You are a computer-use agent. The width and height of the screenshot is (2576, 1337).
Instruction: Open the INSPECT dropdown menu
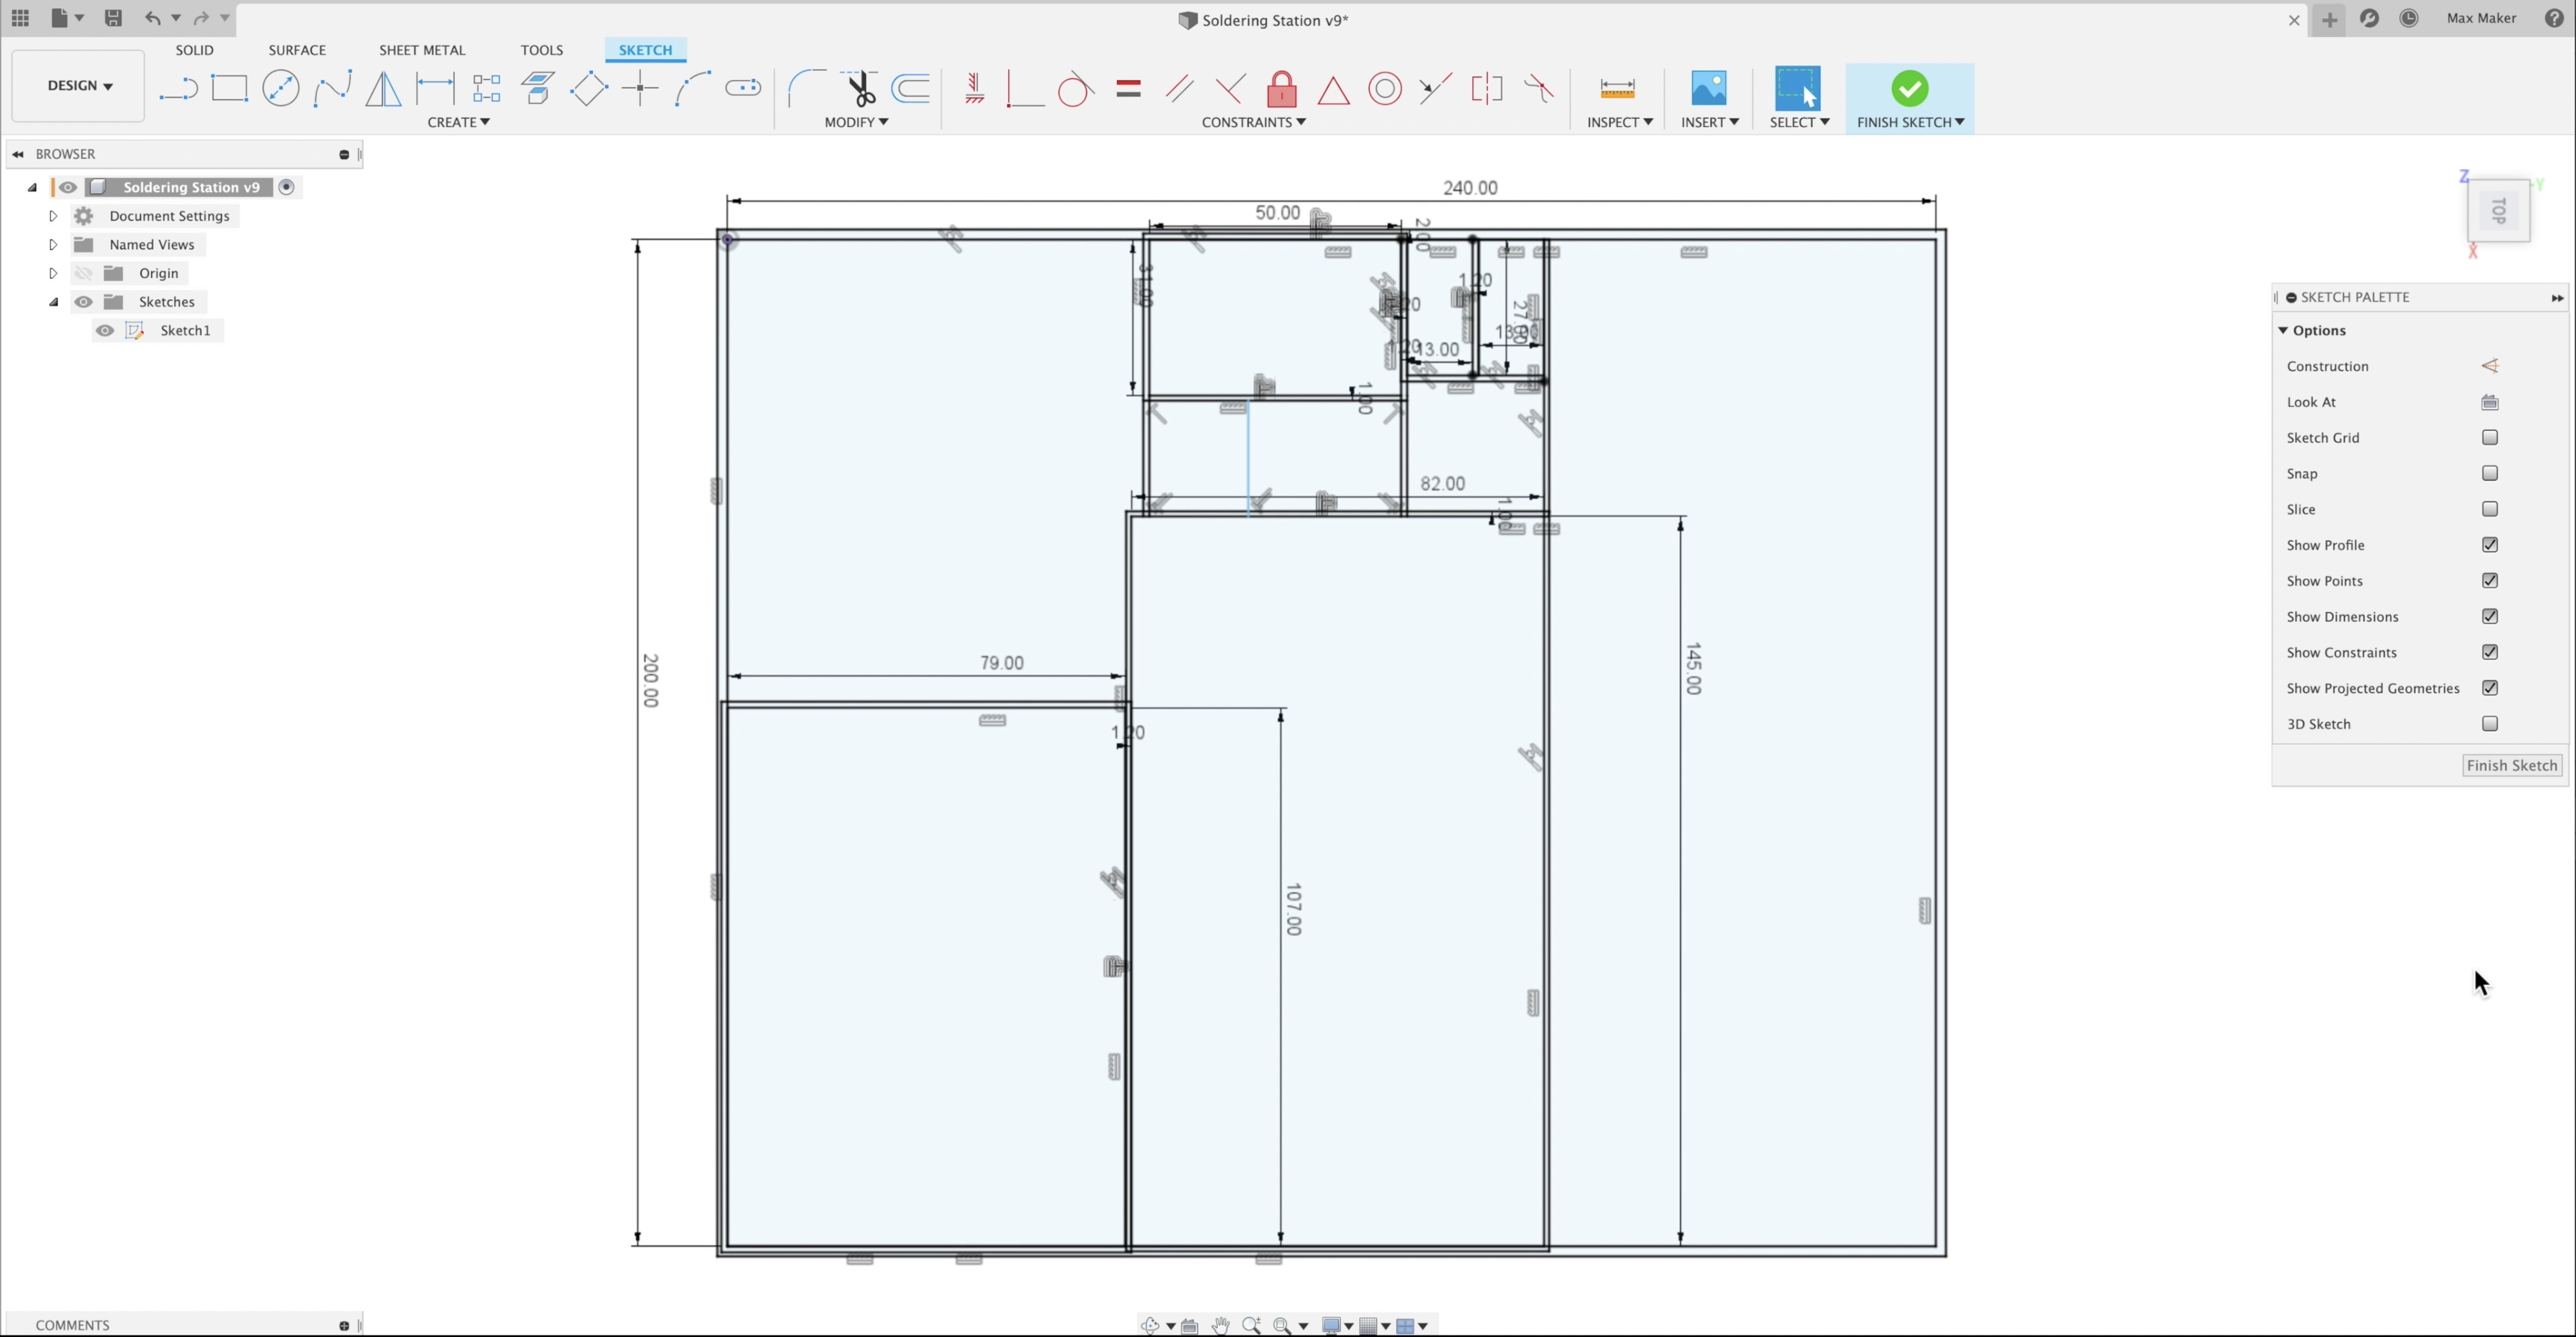1619,122
